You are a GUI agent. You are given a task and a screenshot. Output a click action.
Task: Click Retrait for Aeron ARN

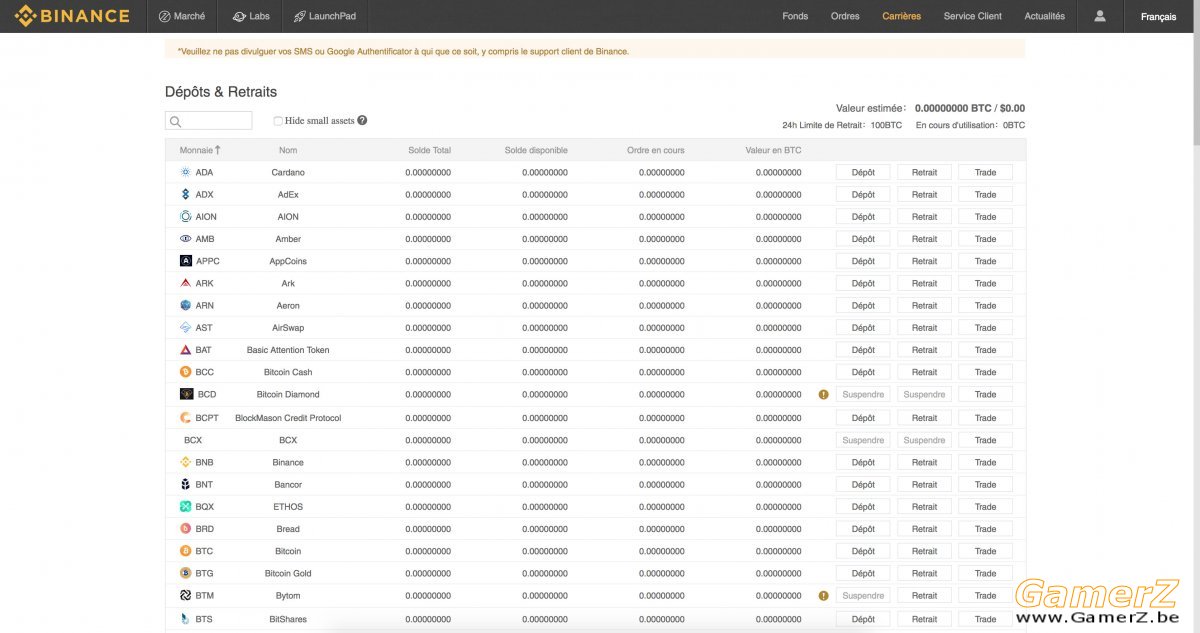pos(924,305)
